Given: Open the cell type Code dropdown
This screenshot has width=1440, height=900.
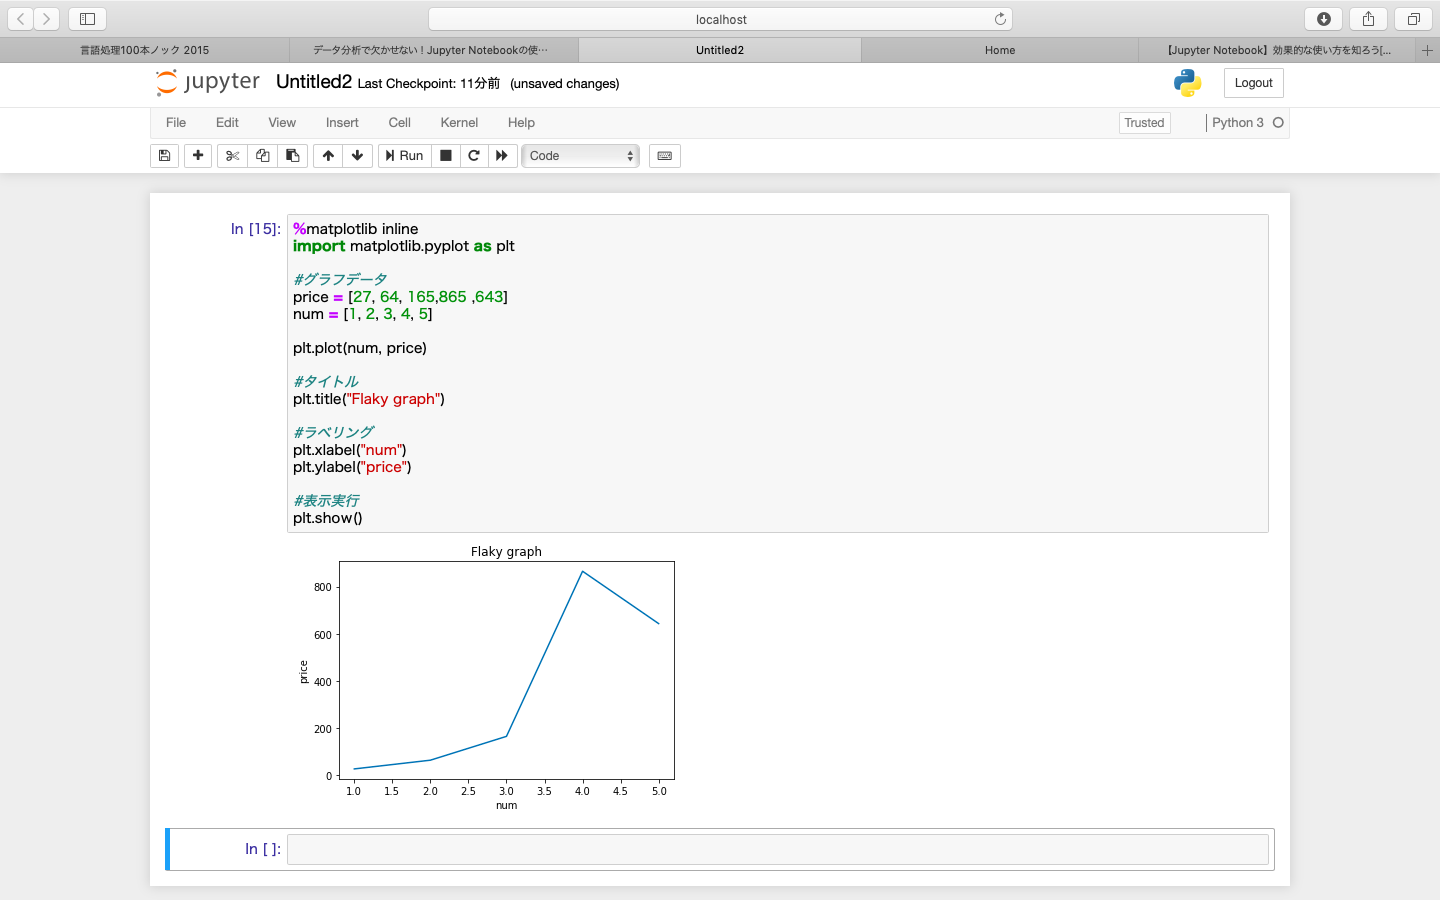Looking at the screenshot, I should (x=581, y=156).
